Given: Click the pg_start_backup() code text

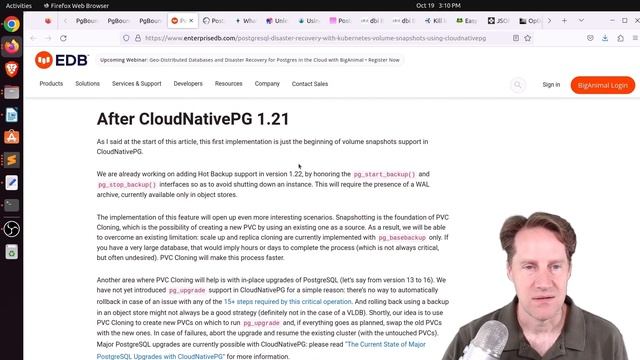Looking at the screenshot, I should (x=384, y=174).
